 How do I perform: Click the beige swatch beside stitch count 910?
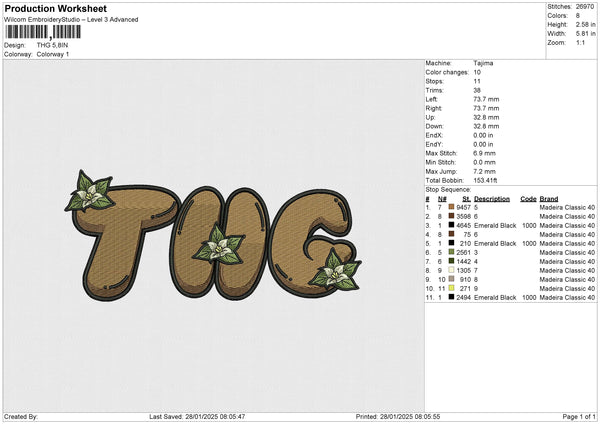(451, 279)
